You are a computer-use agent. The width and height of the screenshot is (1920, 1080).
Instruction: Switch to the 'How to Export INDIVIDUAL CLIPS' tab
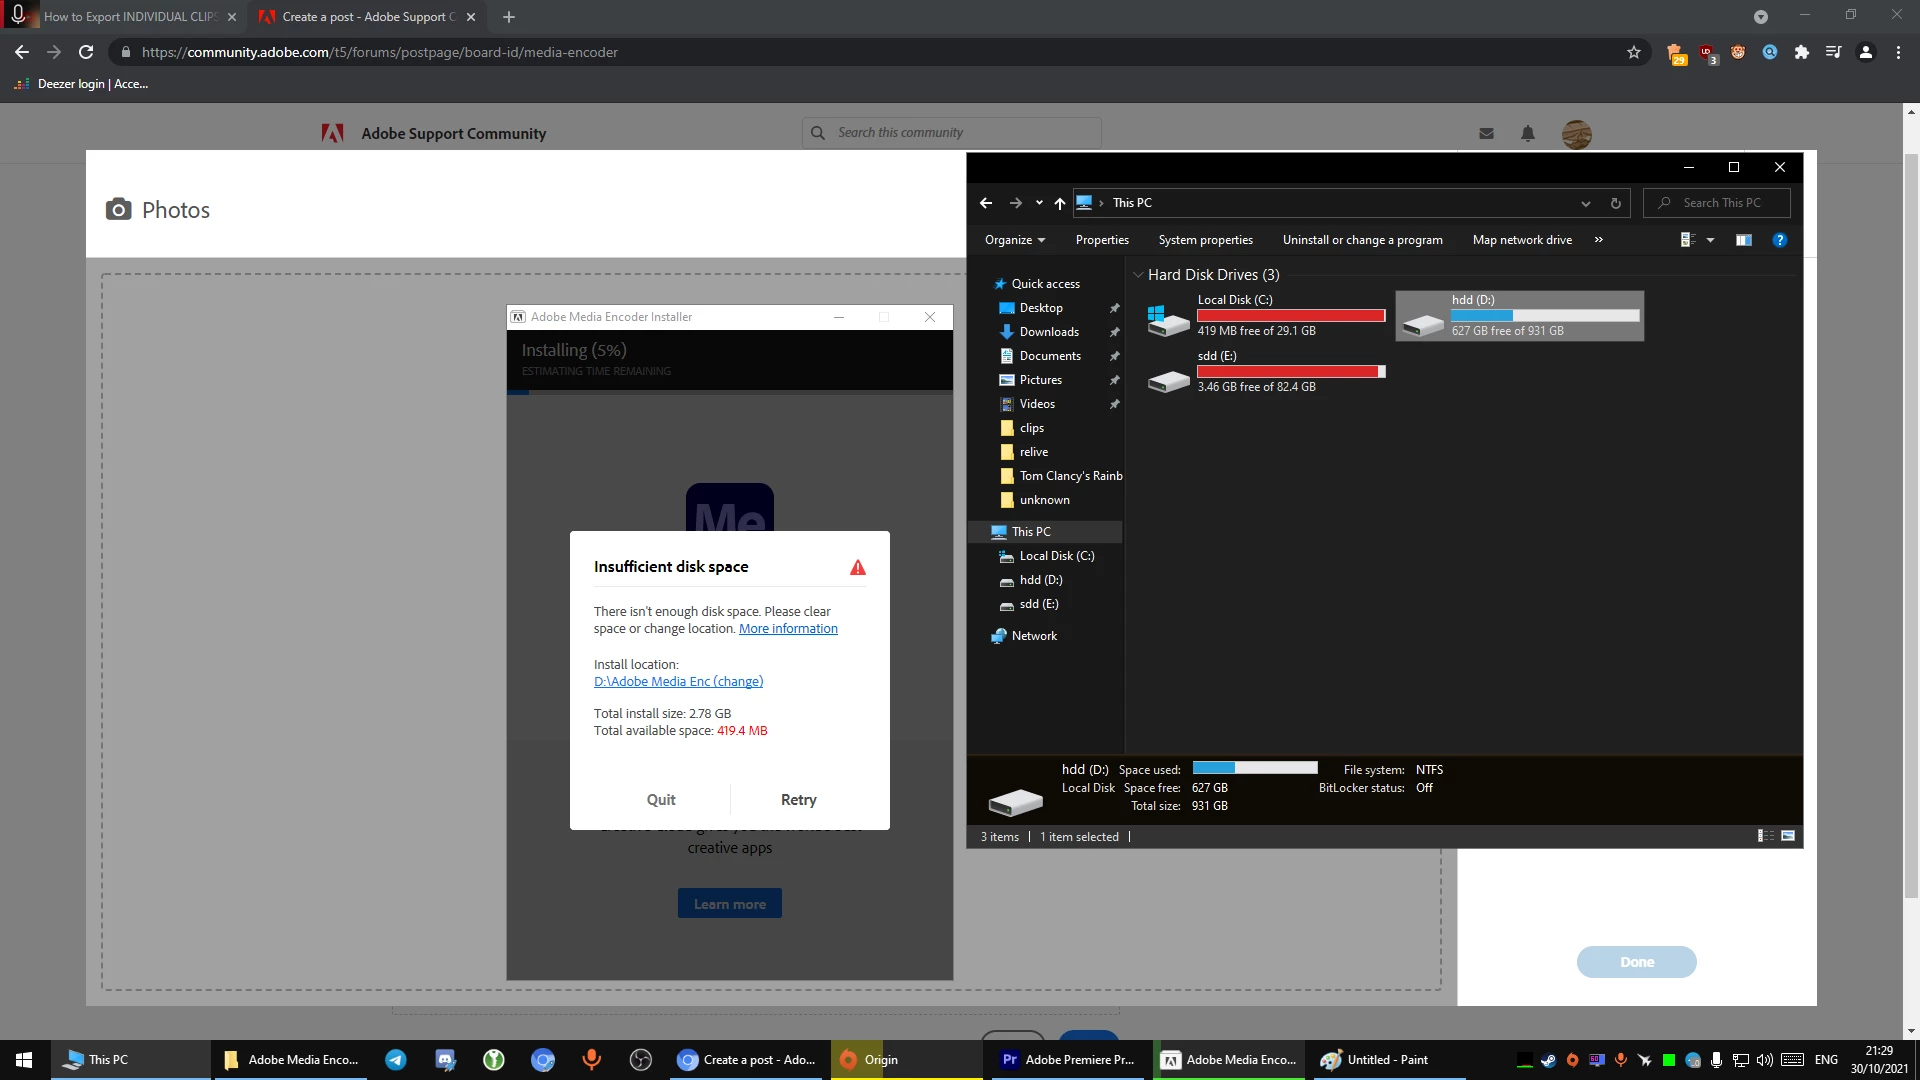click(x=130, y=17)
